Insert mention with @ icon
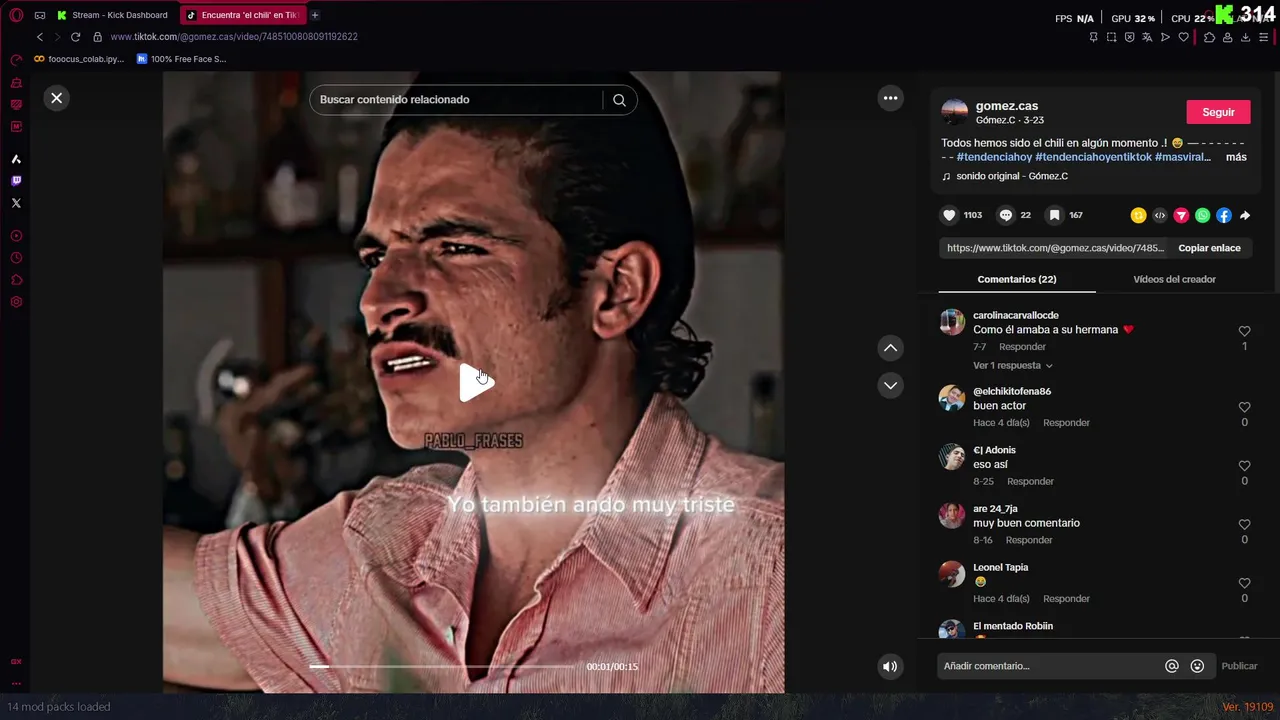Screen dimensions: 1280x720 pyautogui.click(x=1172, y=666)
